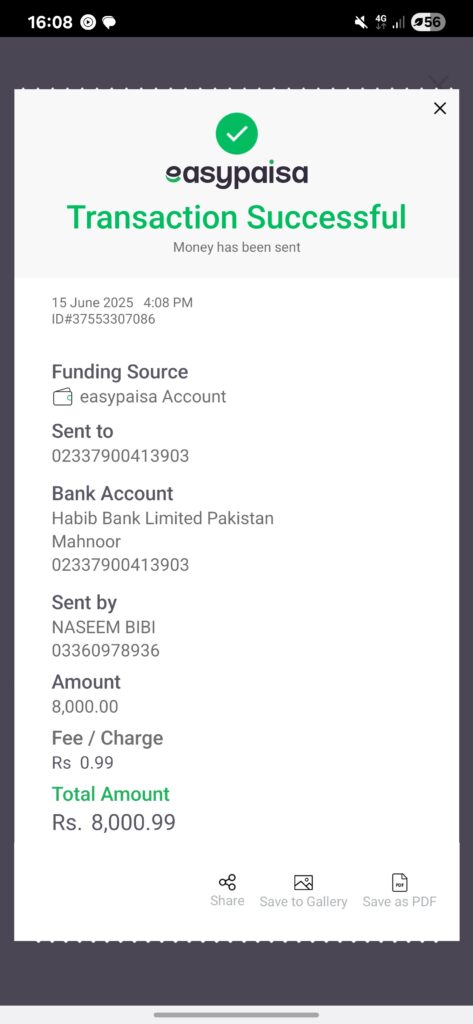Image resolution: width=473 pixels, height=1024 pixels.
Task: Tap the home gesture bar at the bottom
Action: [x=236, y=1015]
